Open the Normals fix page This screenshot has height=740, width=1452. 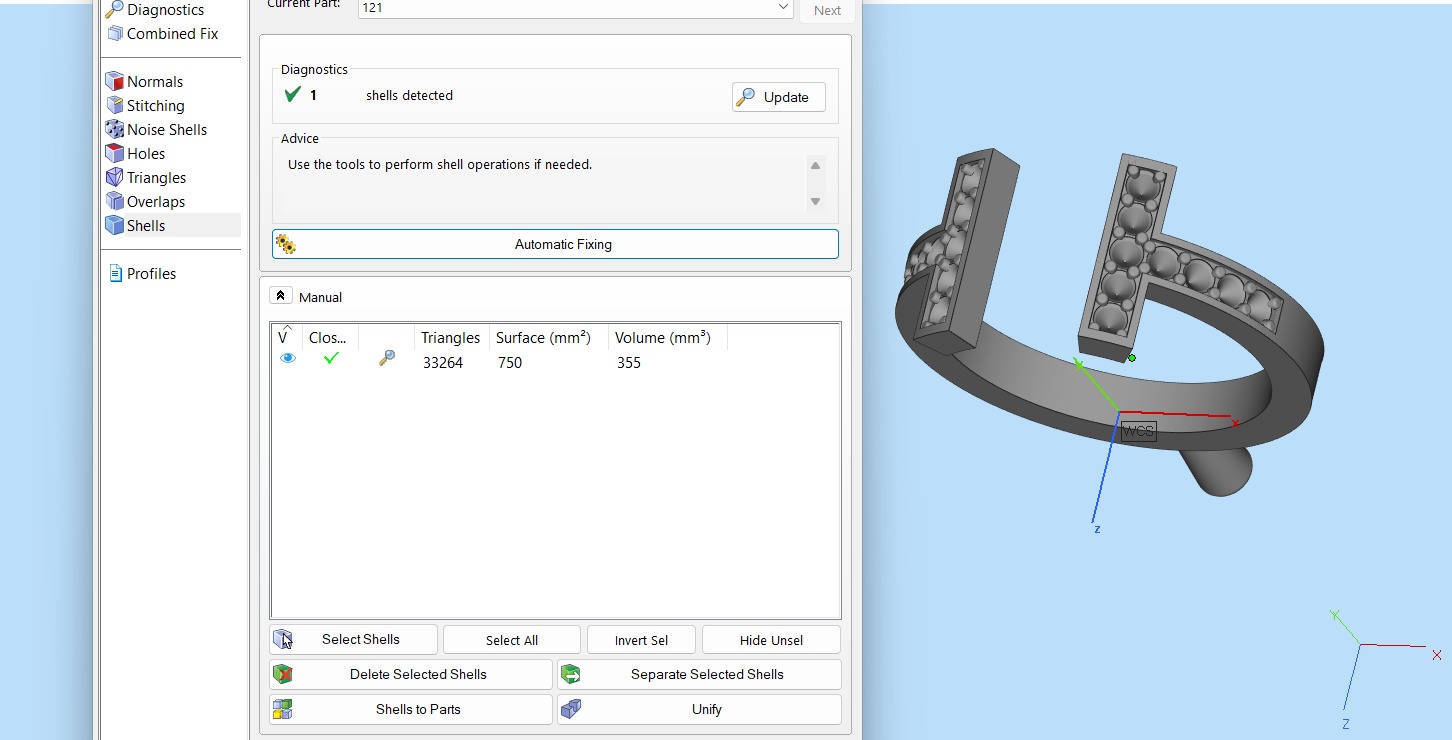click(x=155, y=82)
